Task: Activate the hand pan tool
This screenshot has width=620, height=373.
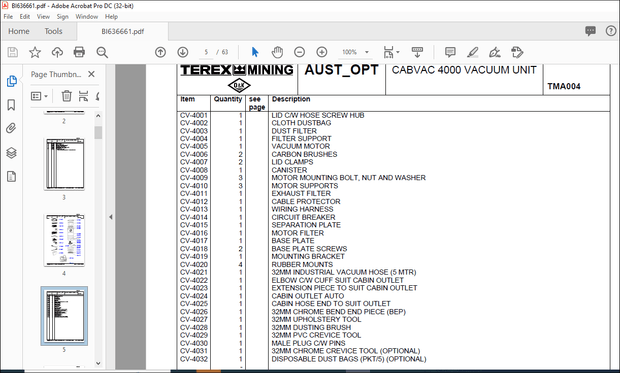Action: click(x=277, y=52)
